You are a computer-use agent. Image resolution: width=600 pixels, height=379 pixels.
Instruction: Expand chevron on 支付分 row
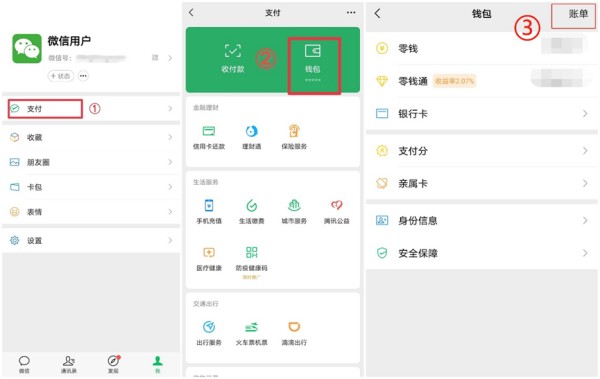click(585, 151)
